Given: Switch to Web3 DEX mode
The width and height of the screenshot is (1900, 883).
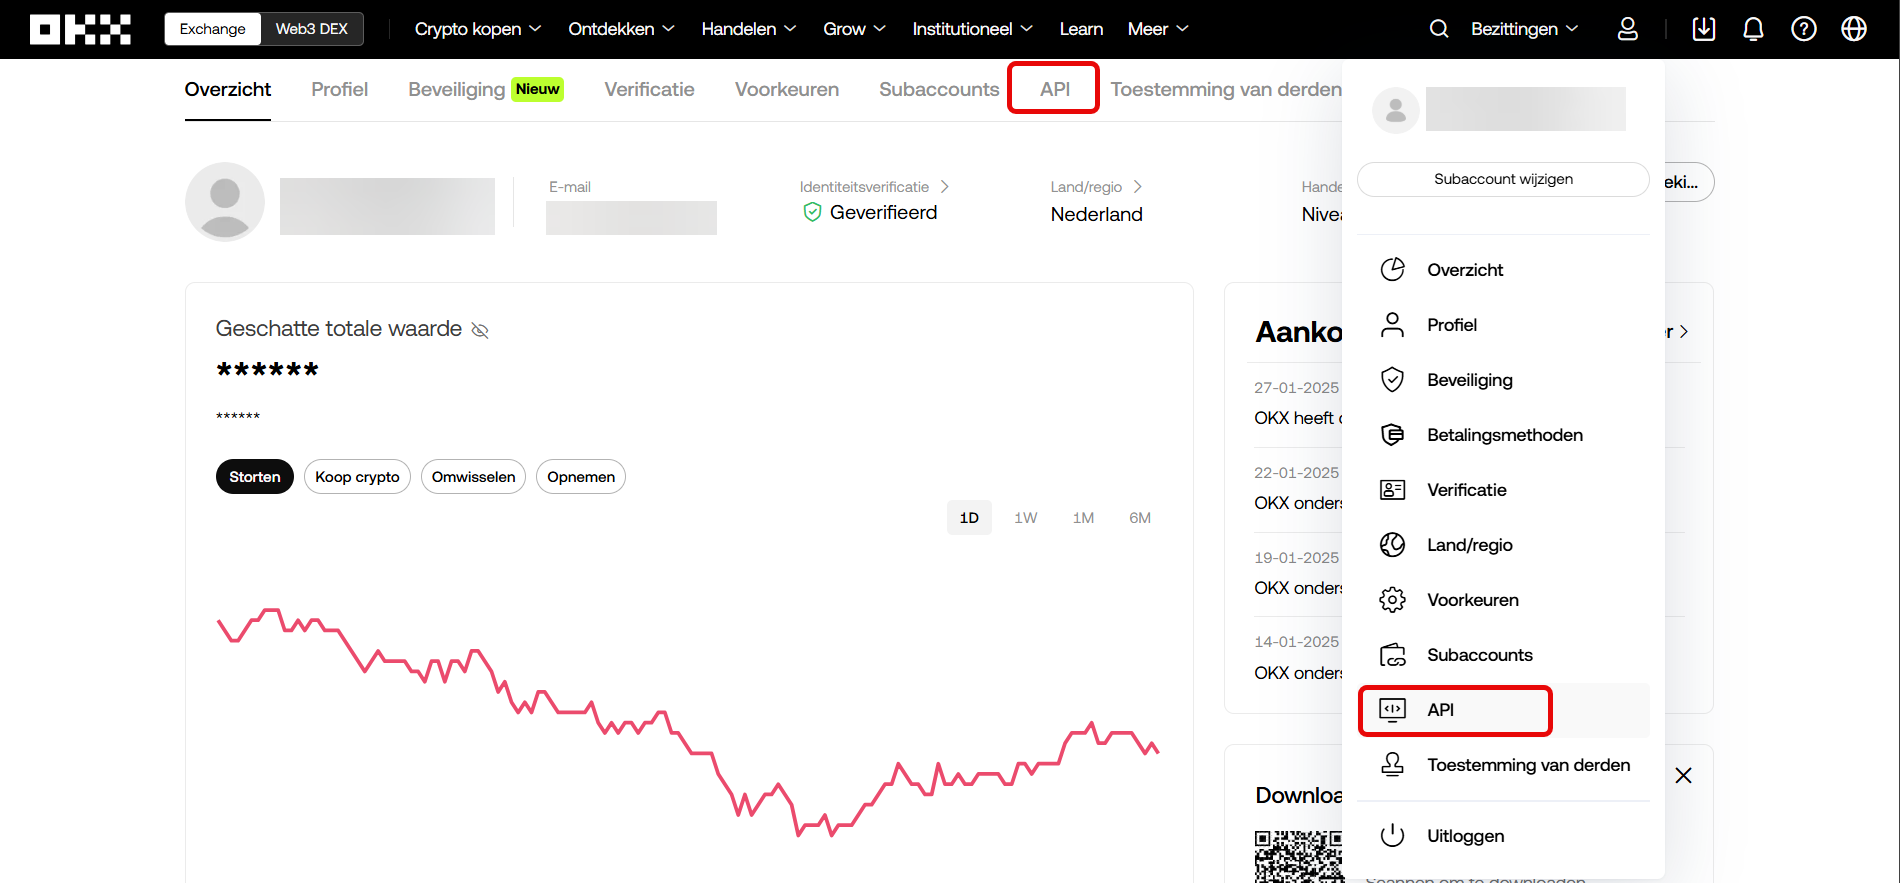Looking at the screenshot, I should point(311,29).
